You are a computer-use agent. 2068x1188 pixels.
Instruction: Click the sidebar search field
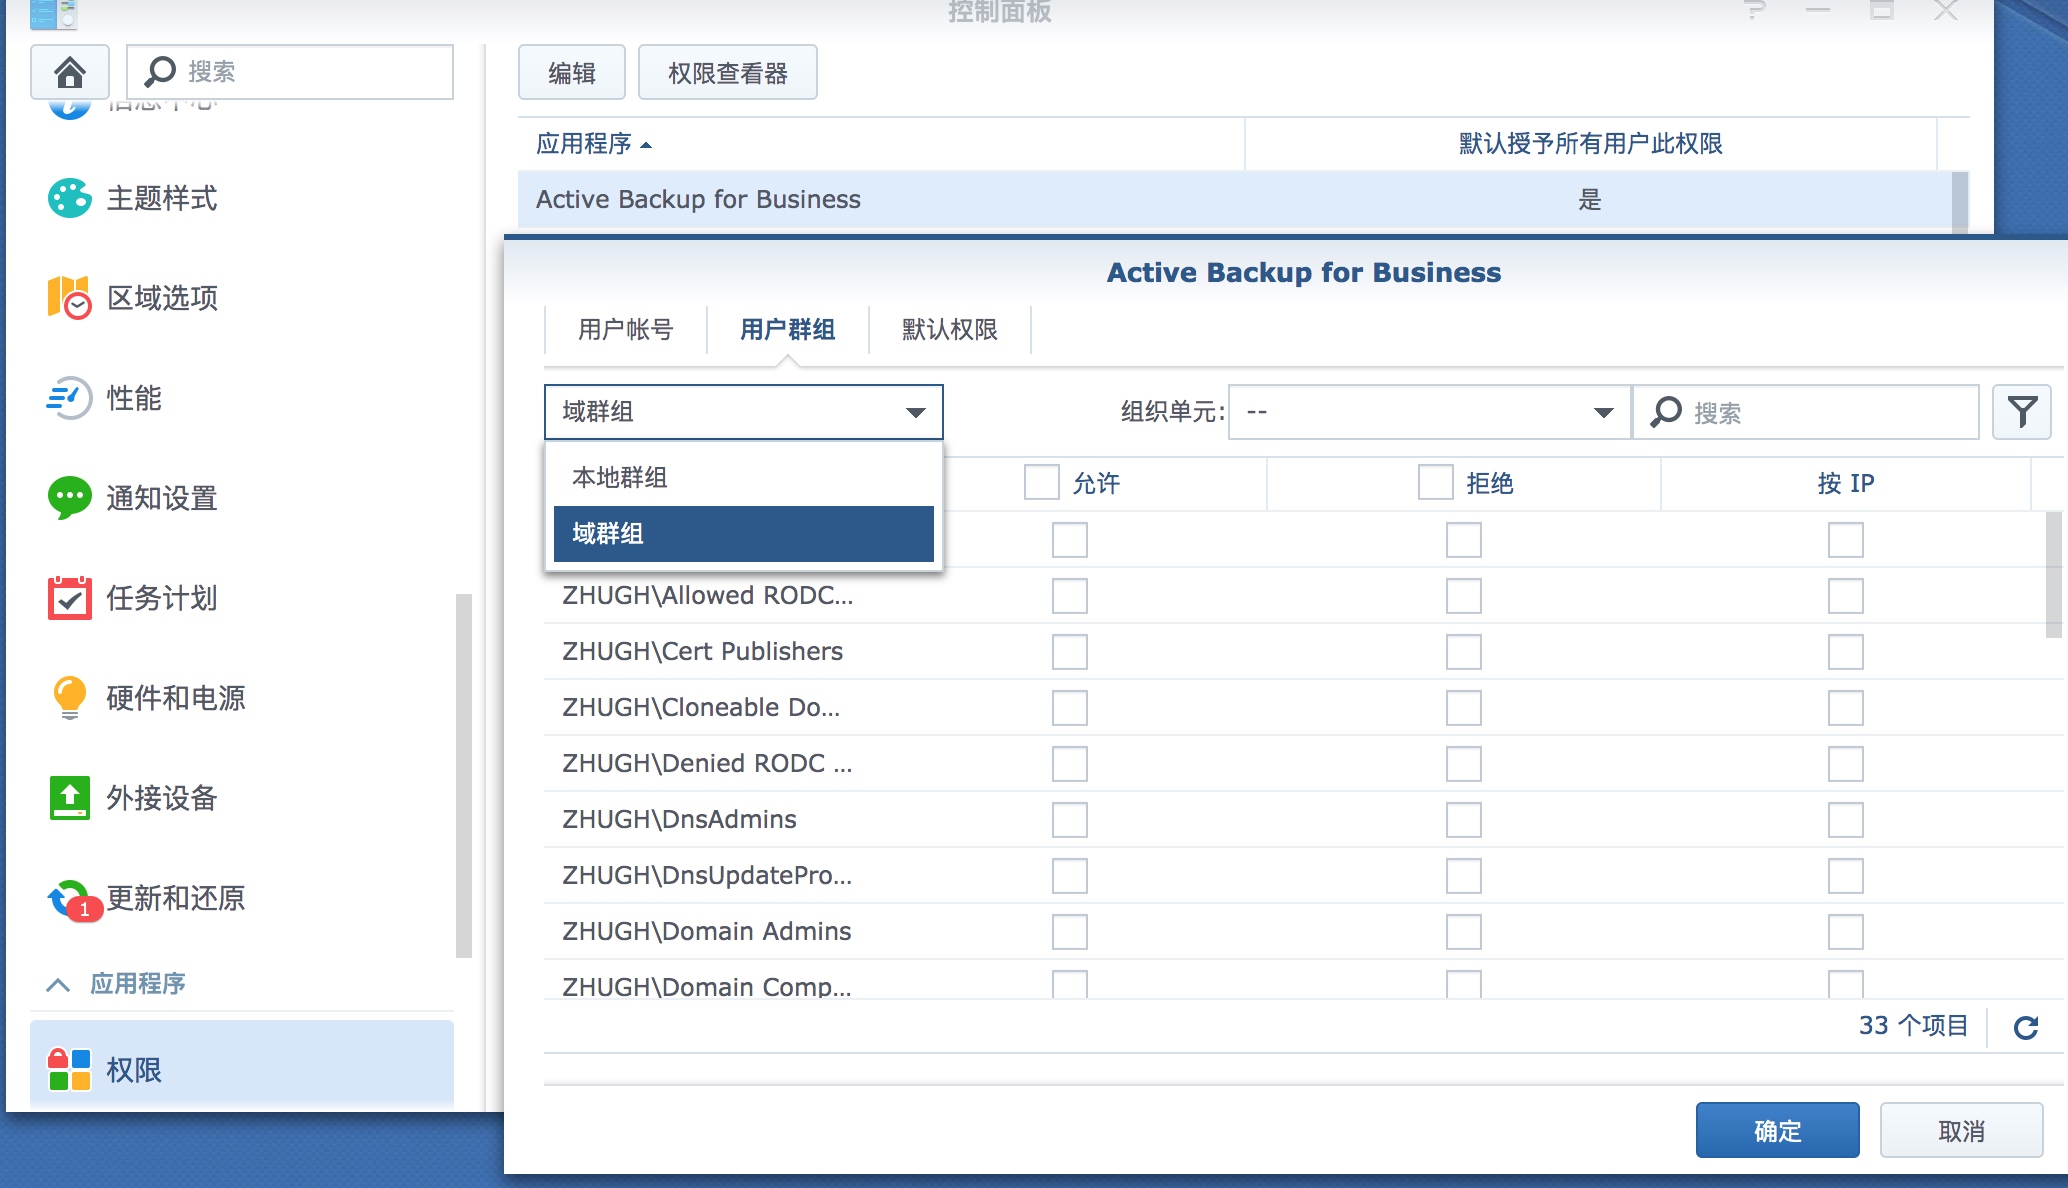[x=290, y=72]
